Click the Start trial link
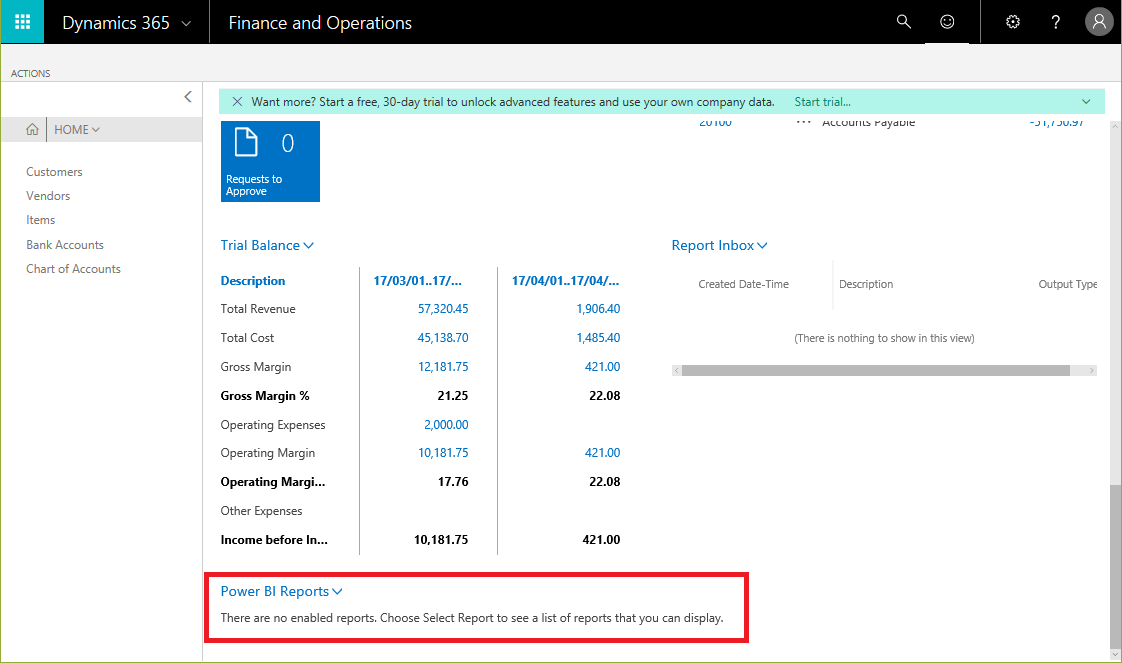The width and height of the screenshot is (1122, 663). [822, 102]
